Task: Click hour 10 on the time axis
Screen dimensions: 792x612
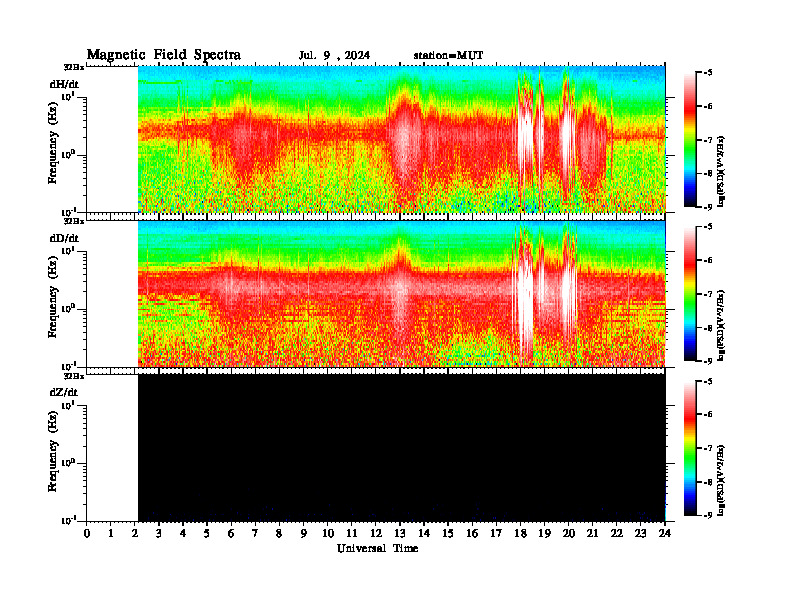Action: [328, 533]
